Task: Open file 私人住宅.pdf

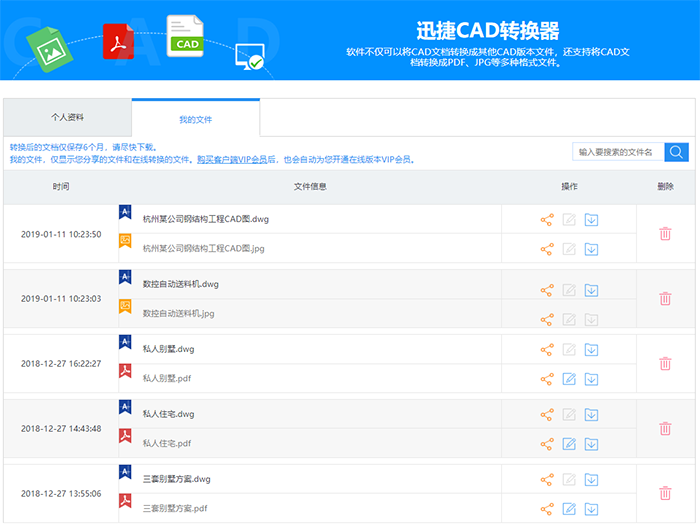Action: [167, 444]
